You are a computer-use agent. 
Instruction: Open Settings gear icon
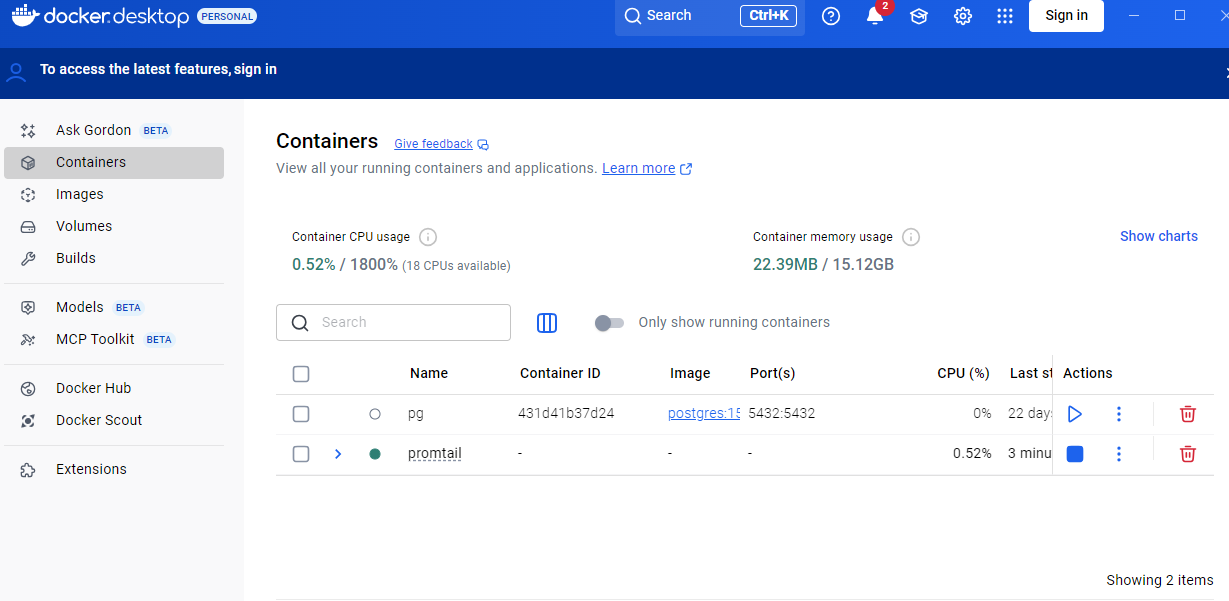click(963, 16)
